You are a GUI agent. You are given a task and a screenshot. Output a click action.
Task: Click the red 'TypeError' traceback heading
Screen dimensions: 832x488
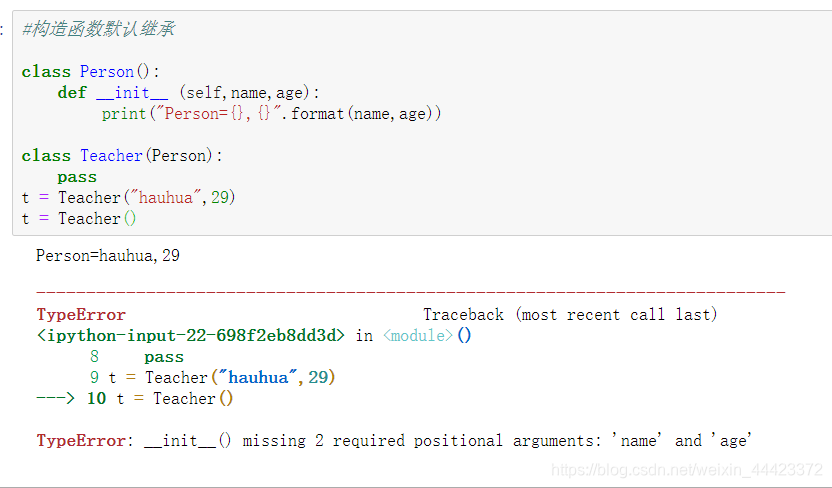coord(81,315)
